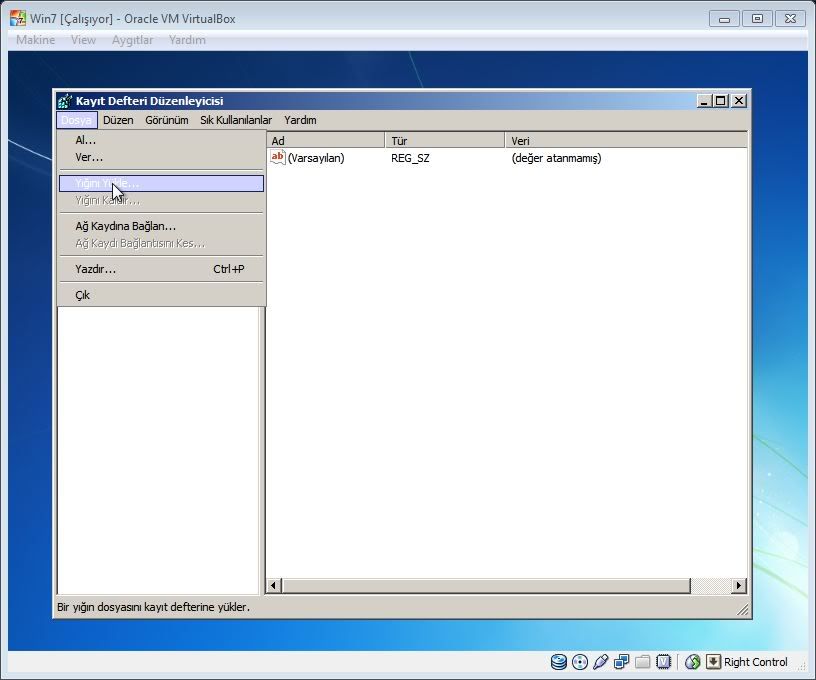Choose "Ver..." from the Dosya menu
This screenshot has height=680, width=816.
(x=89, y=157)
